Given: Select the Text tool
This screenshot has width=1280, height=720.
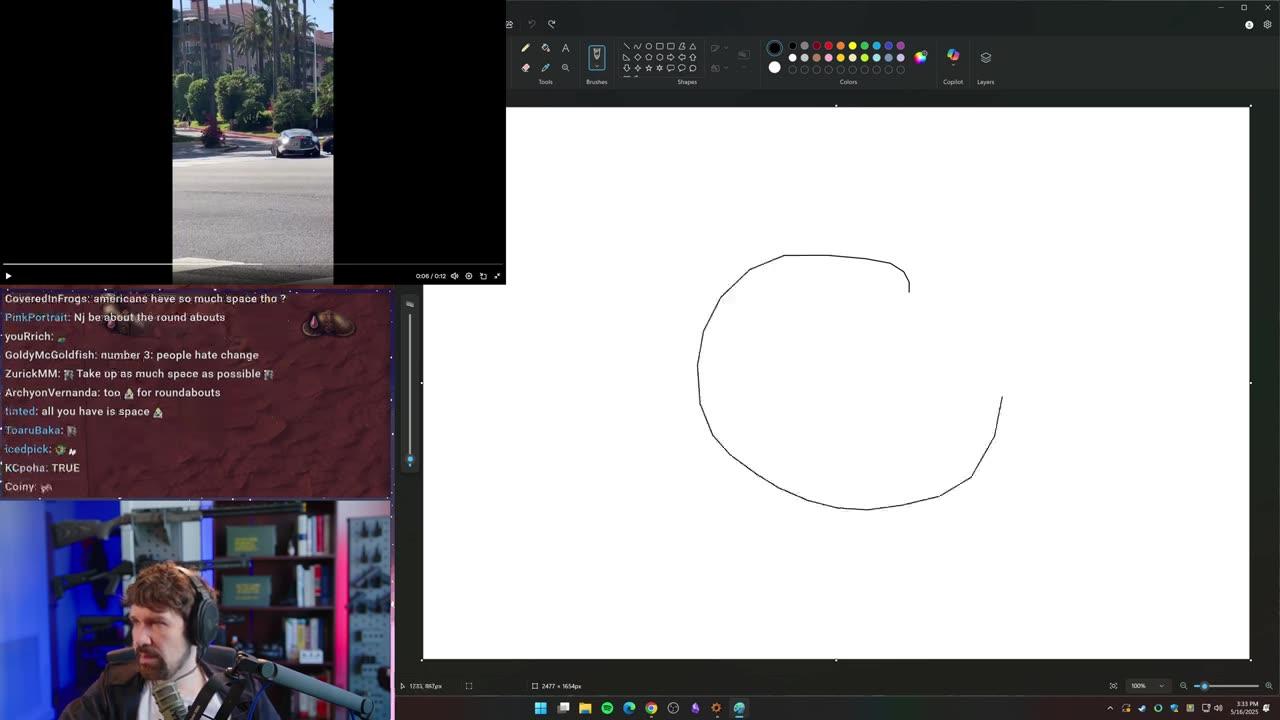Looking at the screenshot, I should [x=565, y=48].
